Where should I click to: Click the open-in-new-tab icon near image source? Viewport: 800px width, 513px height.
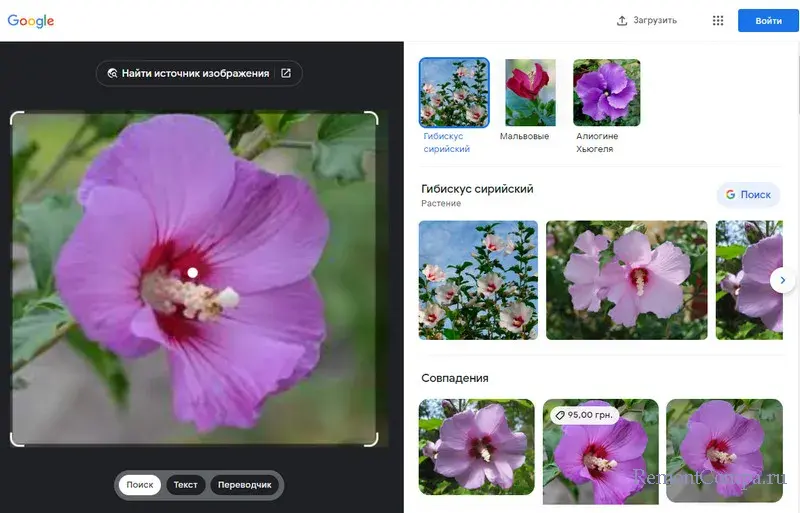click(286, 73)
